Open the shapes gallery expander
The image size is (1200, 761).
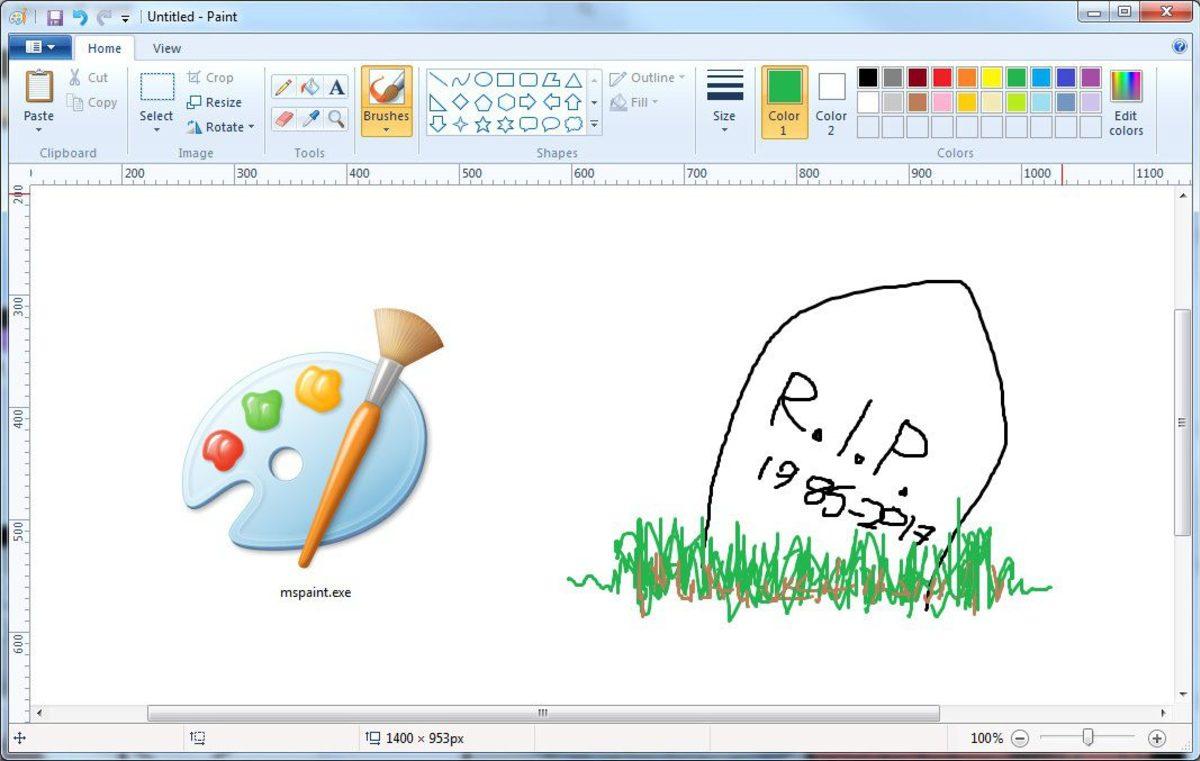(593, 125)
